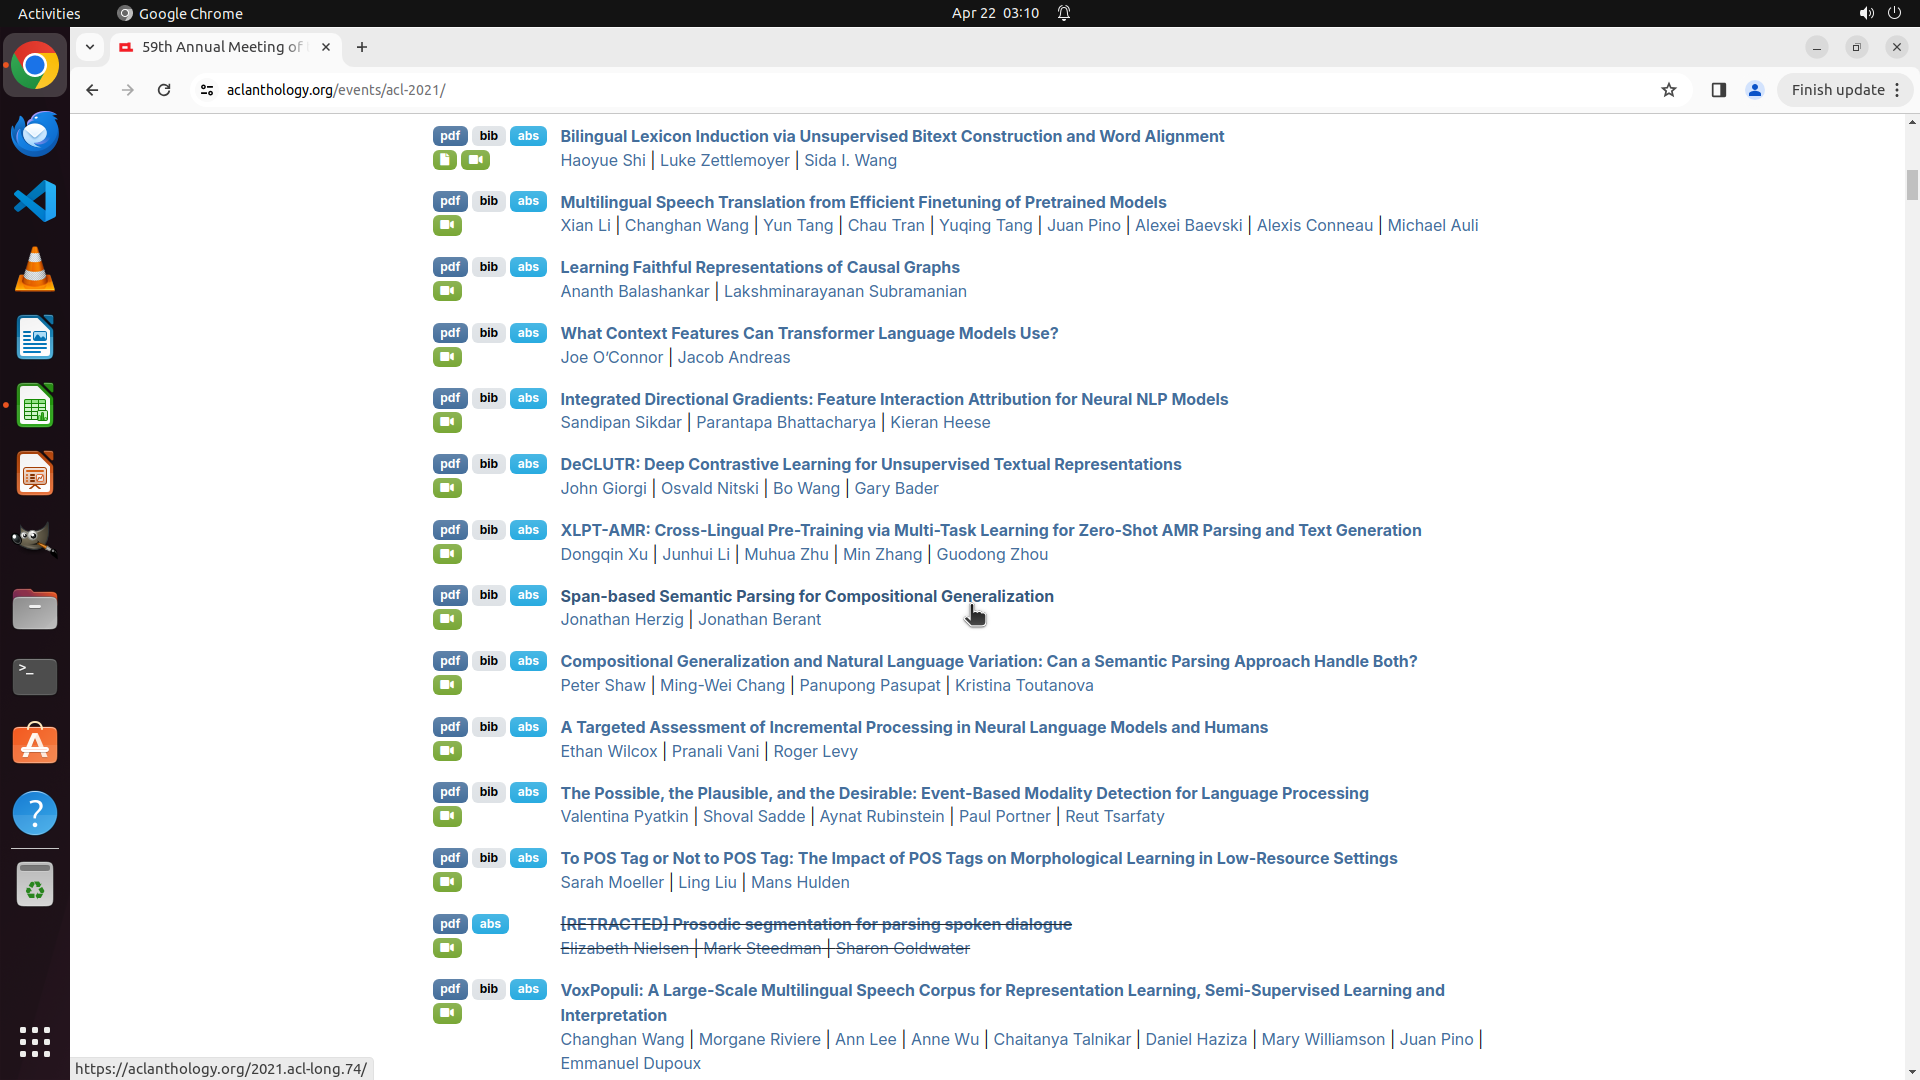Click the URL address bar
The width and height of the screenshot is (1920, 1080).
click(900, 90)
